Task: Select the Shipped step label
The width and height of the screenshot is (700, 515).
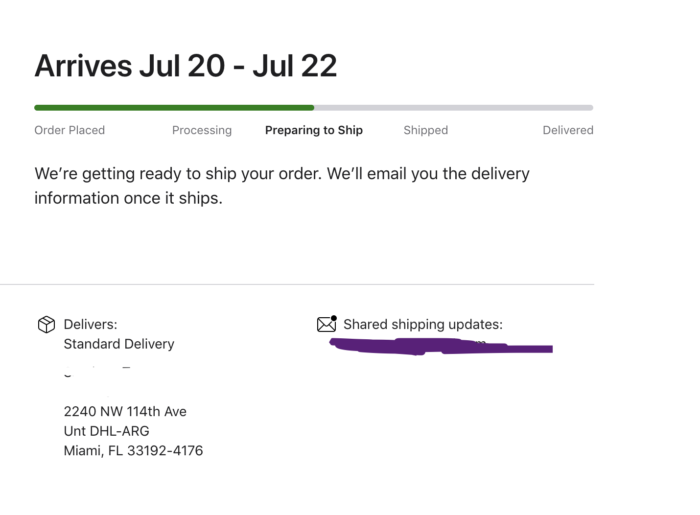Action: pos(426,130)
